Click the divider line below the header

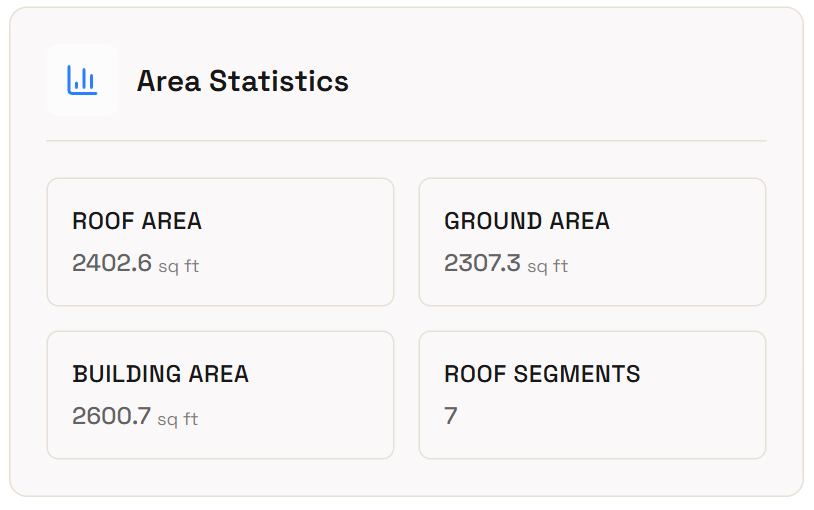click(x=406, y=141)
